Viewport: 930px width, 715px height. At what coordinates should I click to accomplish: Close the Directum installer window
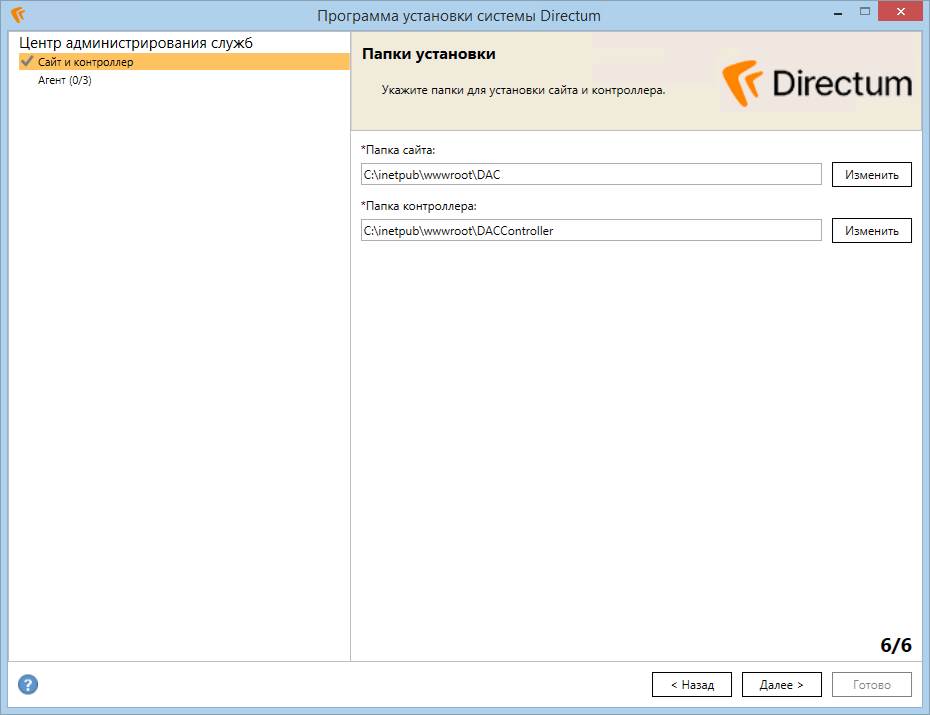(x=900, y=12)
